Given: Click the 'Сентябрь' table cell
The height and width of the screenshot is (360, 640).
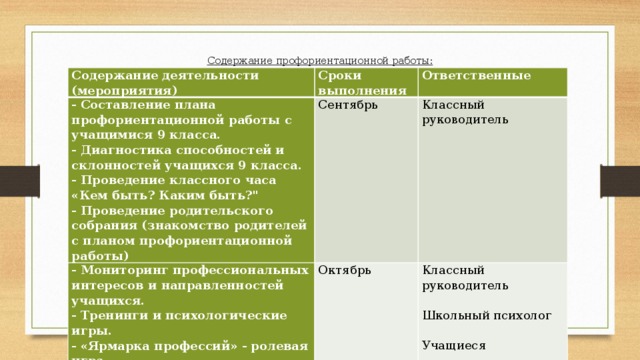Looking at the screenshot, I should (366, 180).
